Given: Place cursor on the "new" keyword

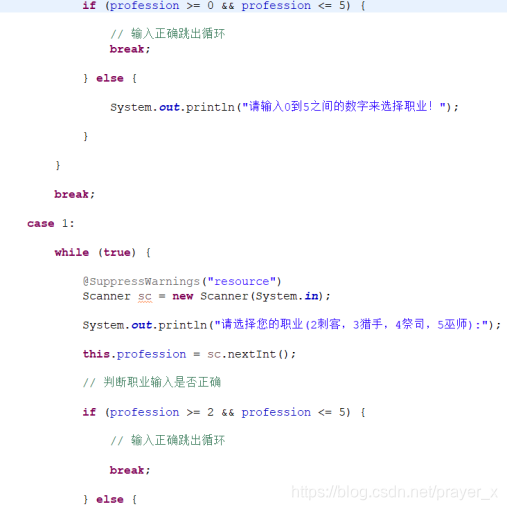Looking at the screenshot, I should point(183,296).
